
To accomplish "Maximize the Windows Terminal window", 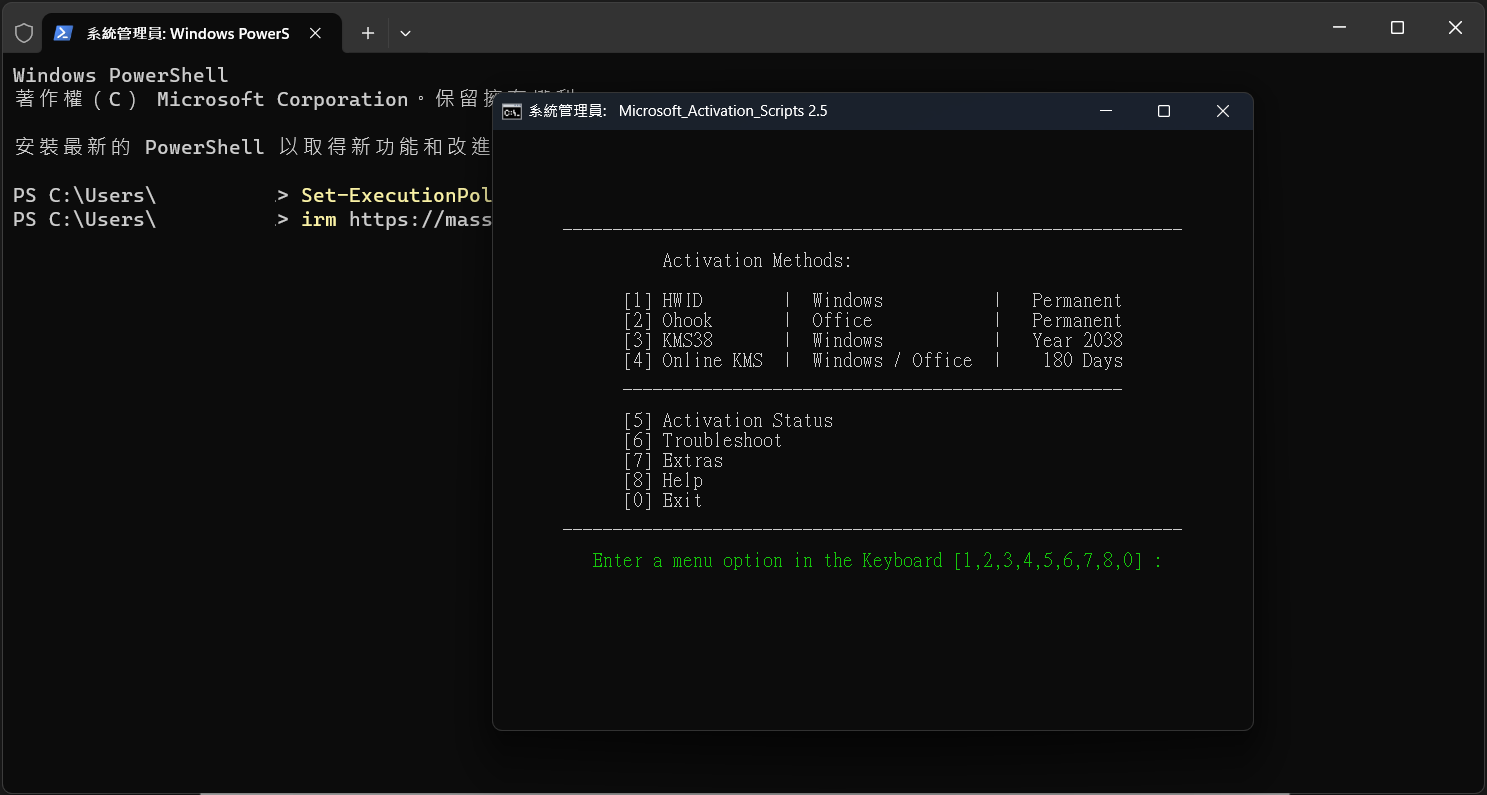I will tap(1397, 28).
